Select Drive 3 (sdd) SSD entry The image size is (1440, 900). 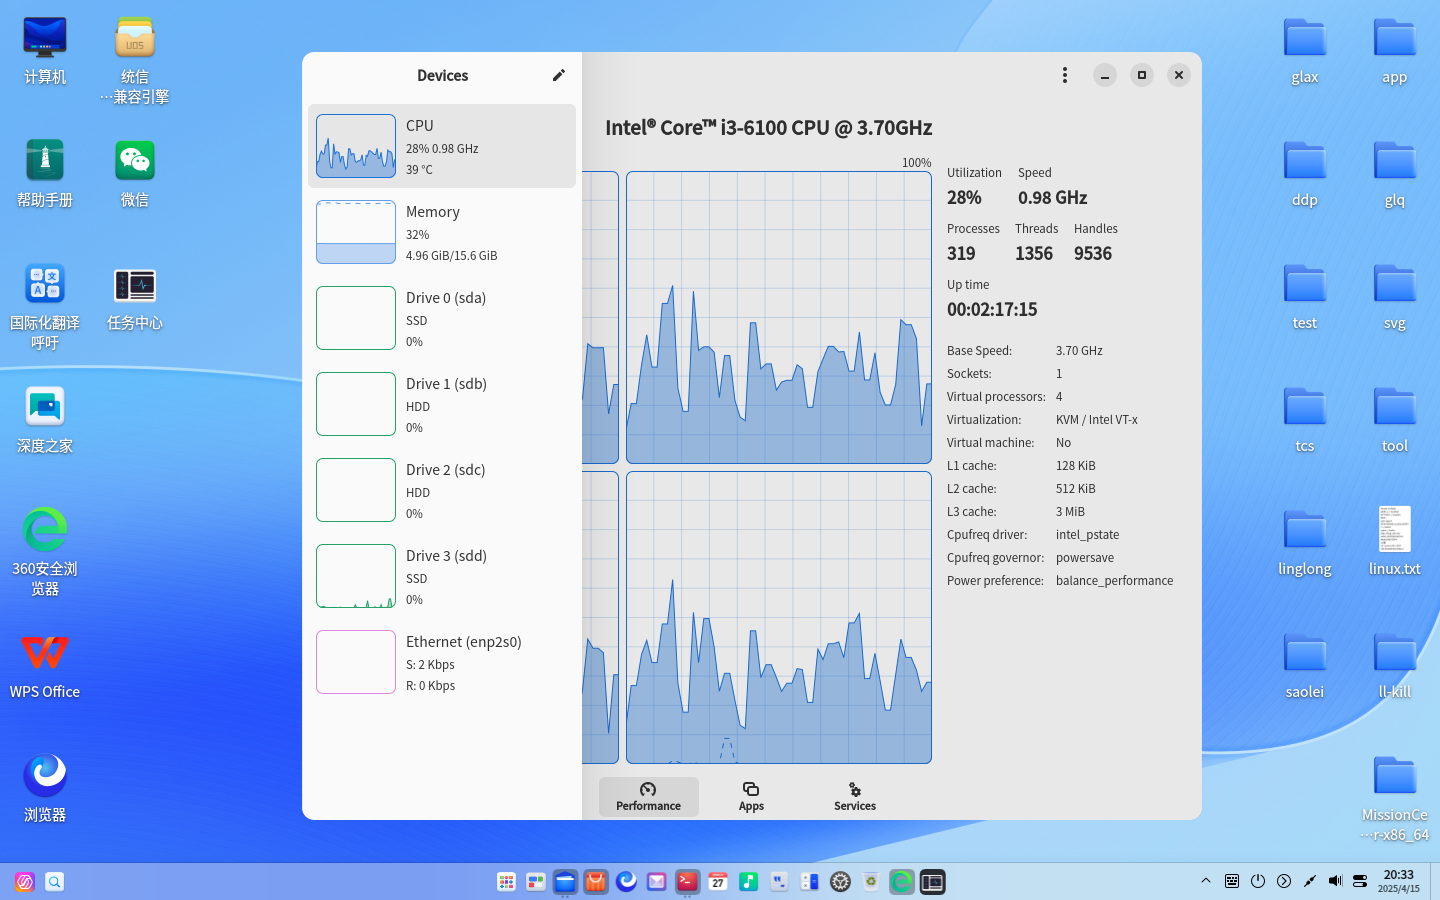click(442, 576)
